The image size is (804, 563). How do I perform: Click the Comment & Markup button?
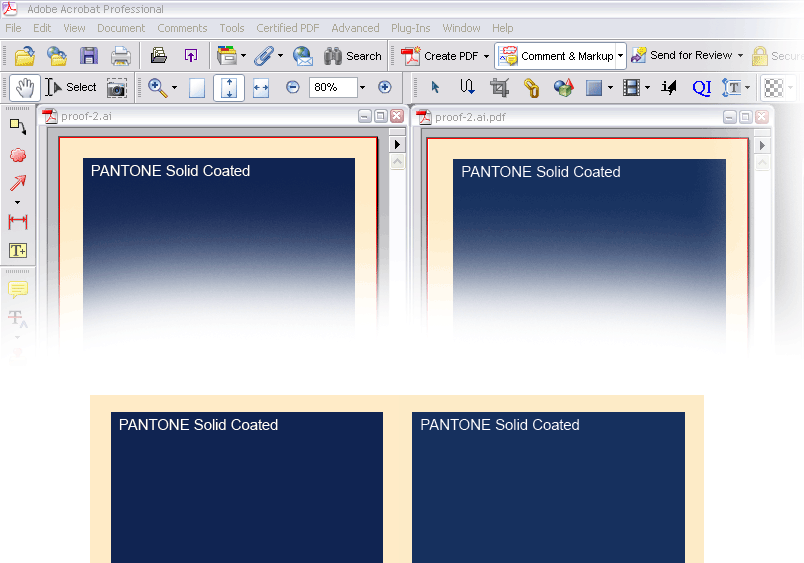(556, 56)
